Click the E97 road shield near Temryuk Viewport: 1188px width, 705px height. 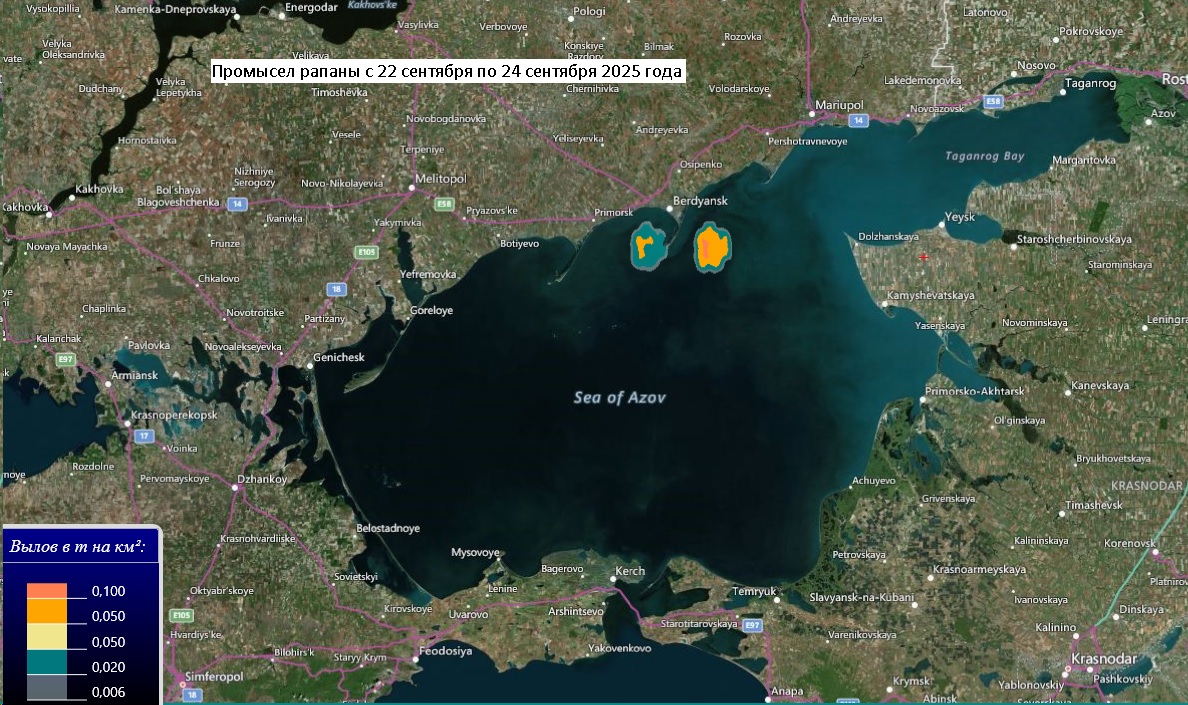pos(752,625)
